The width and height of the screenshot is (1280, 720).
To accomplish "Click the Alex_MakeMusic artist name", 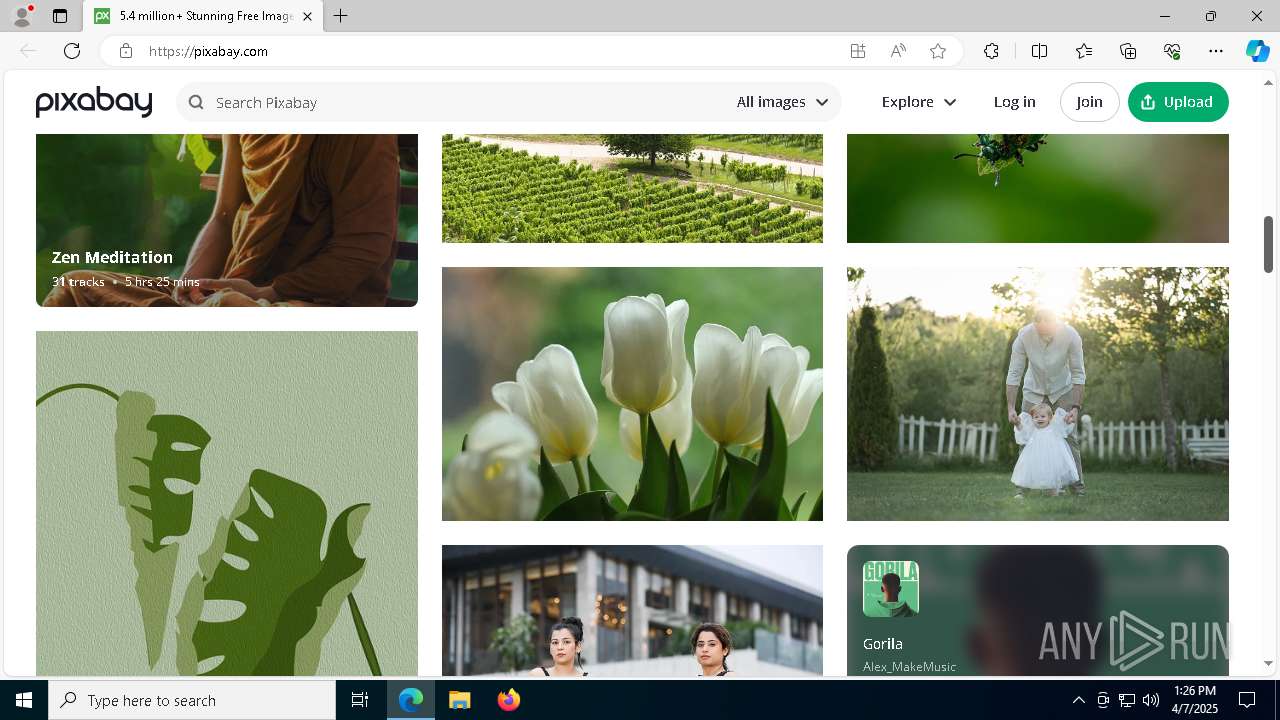I will pyautogui.click(x=909, y=666).
